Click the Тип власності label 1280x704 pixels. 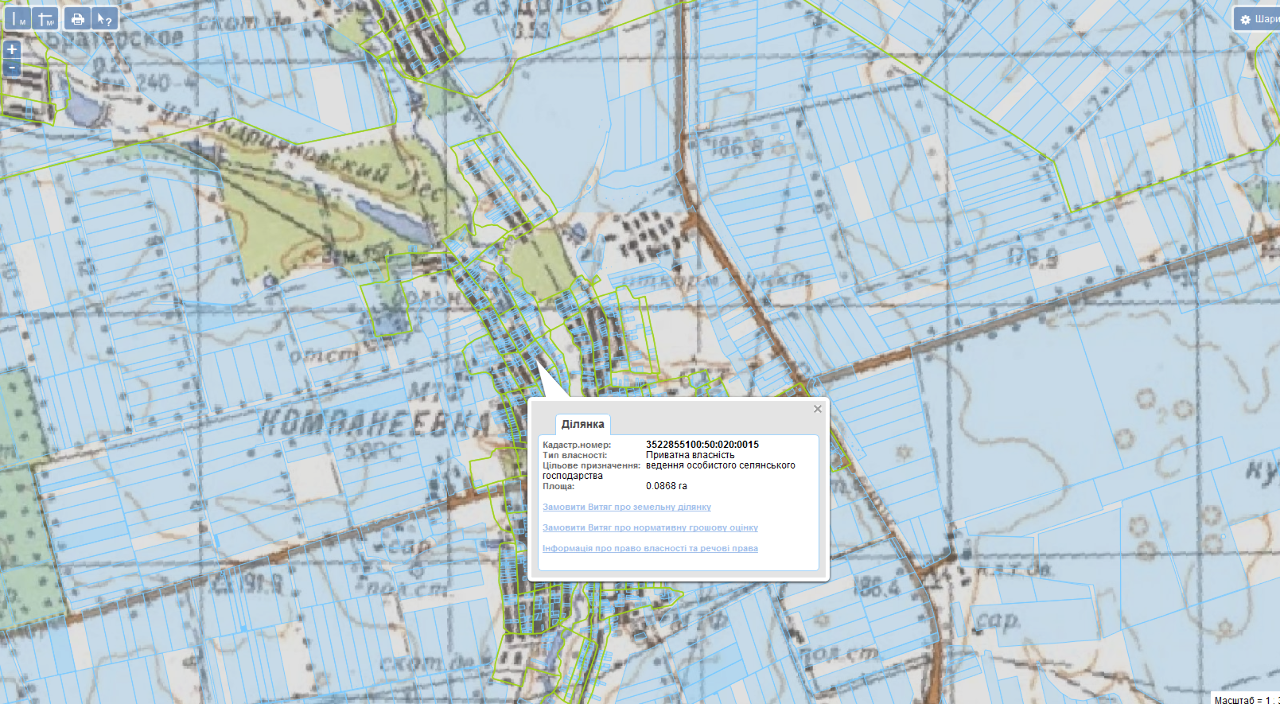pos(574,455)
